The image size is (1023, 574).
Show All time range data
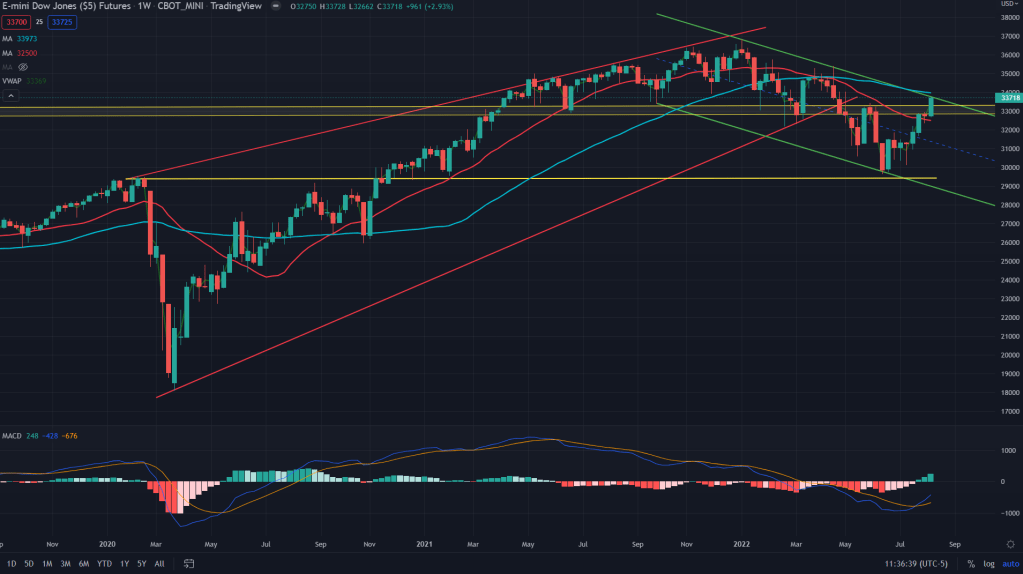click(x=160, y=564)
